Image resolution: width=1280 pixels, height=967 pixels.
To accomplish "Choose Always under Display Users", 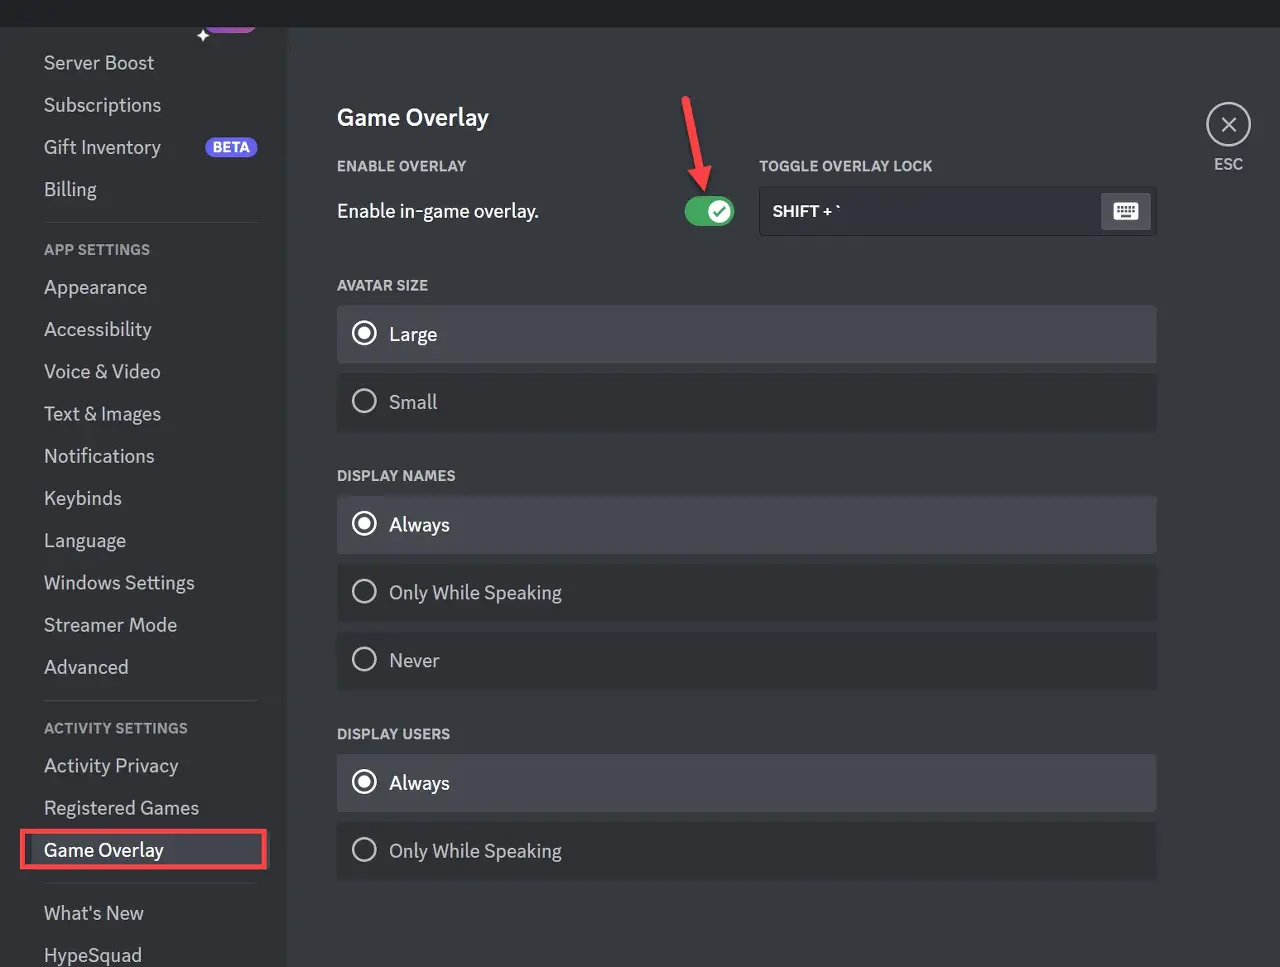I will point(746,783).
